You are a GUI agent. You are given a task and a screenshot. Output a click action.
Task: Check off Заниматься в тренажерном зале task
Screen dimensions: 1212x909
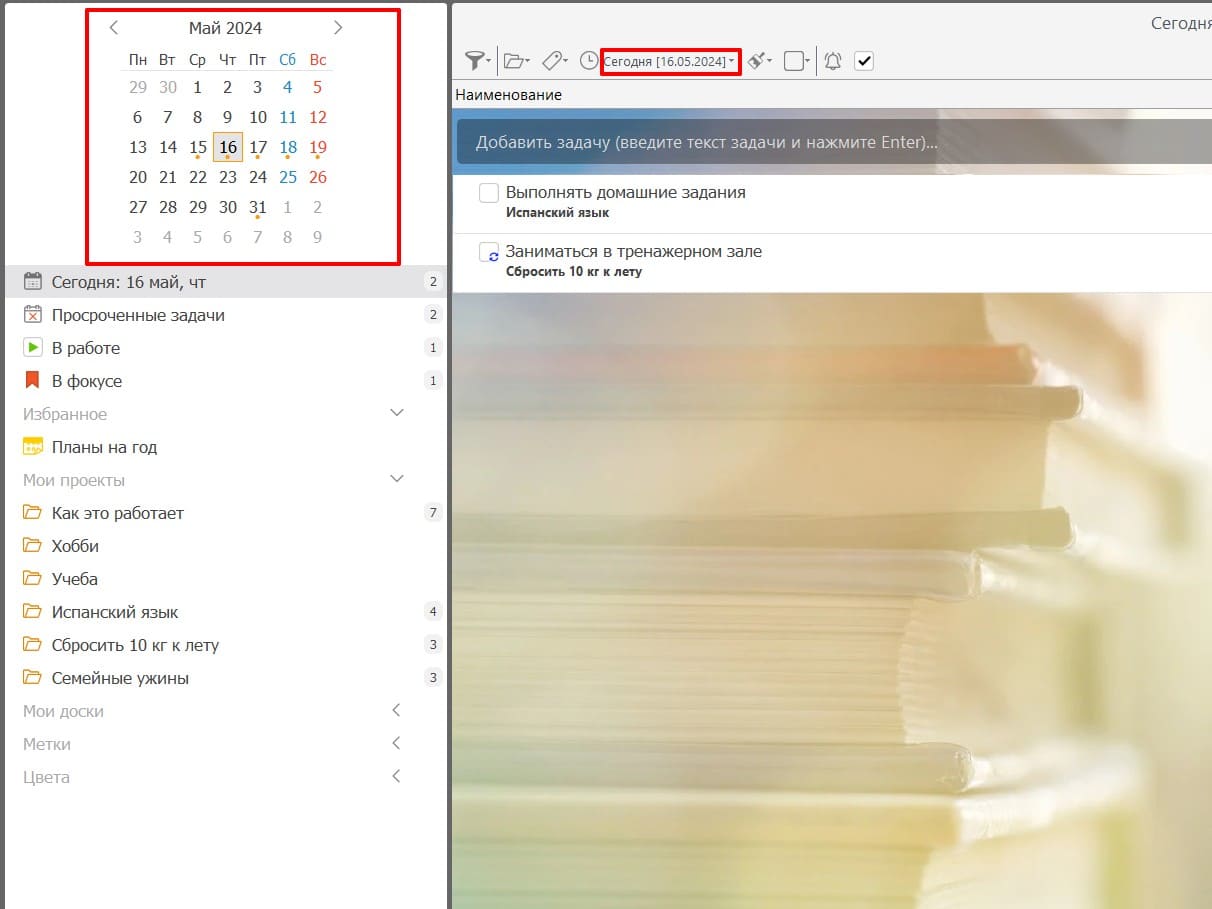click(x=489, y=253)
